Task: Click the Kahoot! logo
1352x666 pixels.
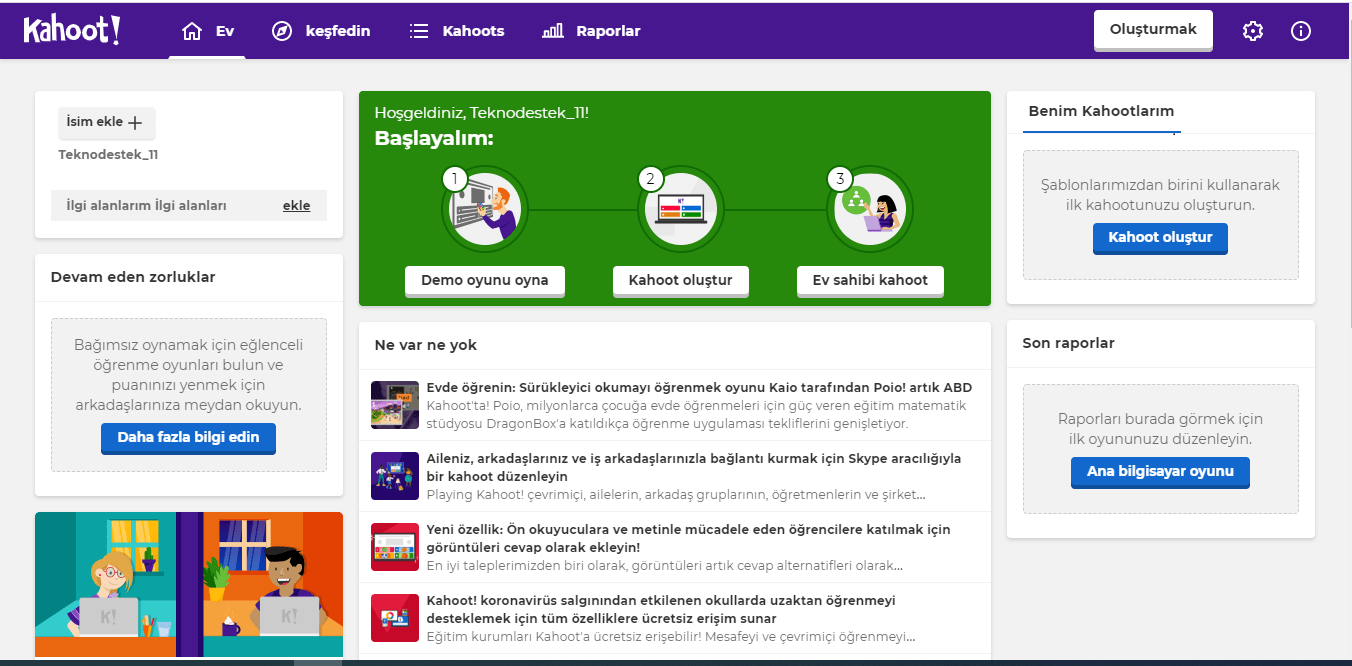Action: point(72,30)
